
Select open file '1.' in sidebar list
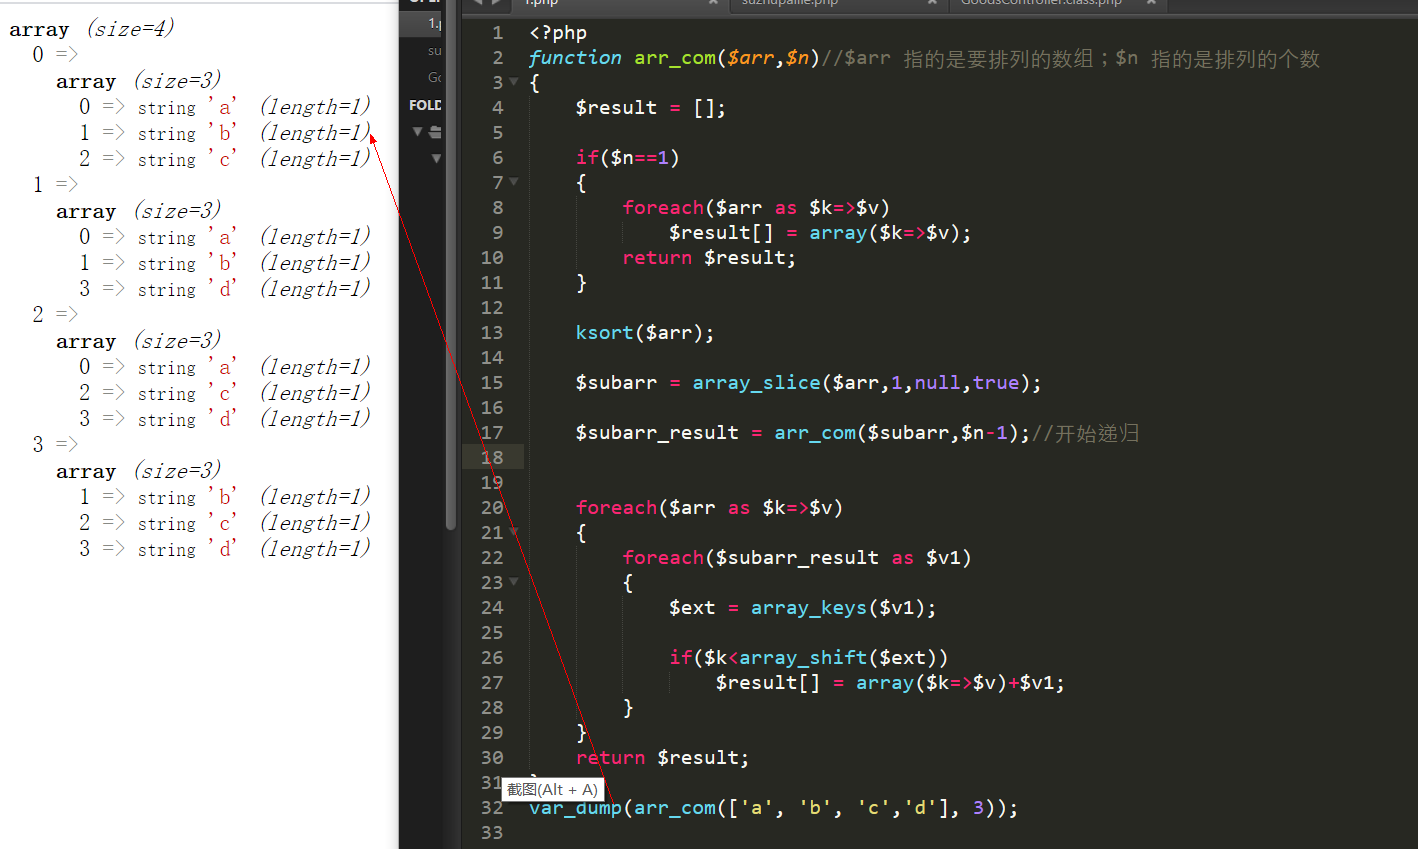coord(421,23)
